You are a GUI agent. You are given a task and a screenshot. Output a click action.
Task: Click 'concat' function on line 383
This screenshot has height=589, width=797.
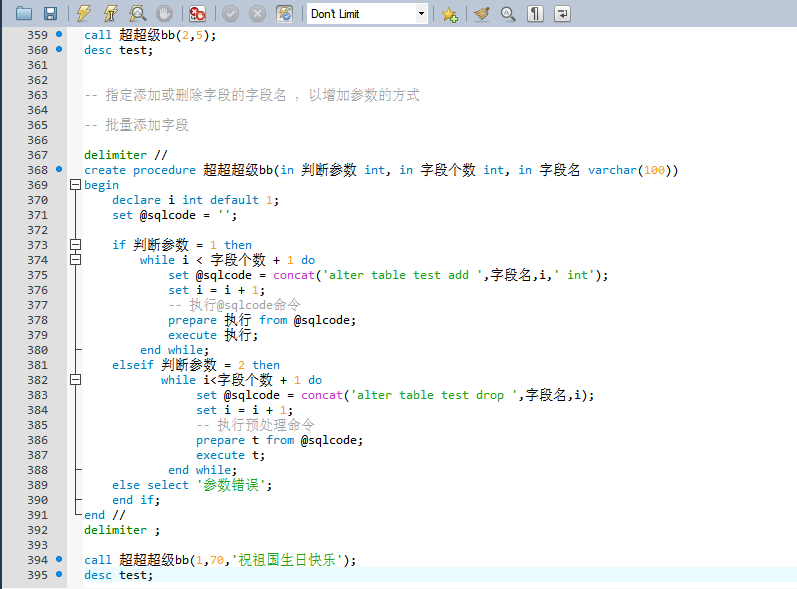coord(322,395)
